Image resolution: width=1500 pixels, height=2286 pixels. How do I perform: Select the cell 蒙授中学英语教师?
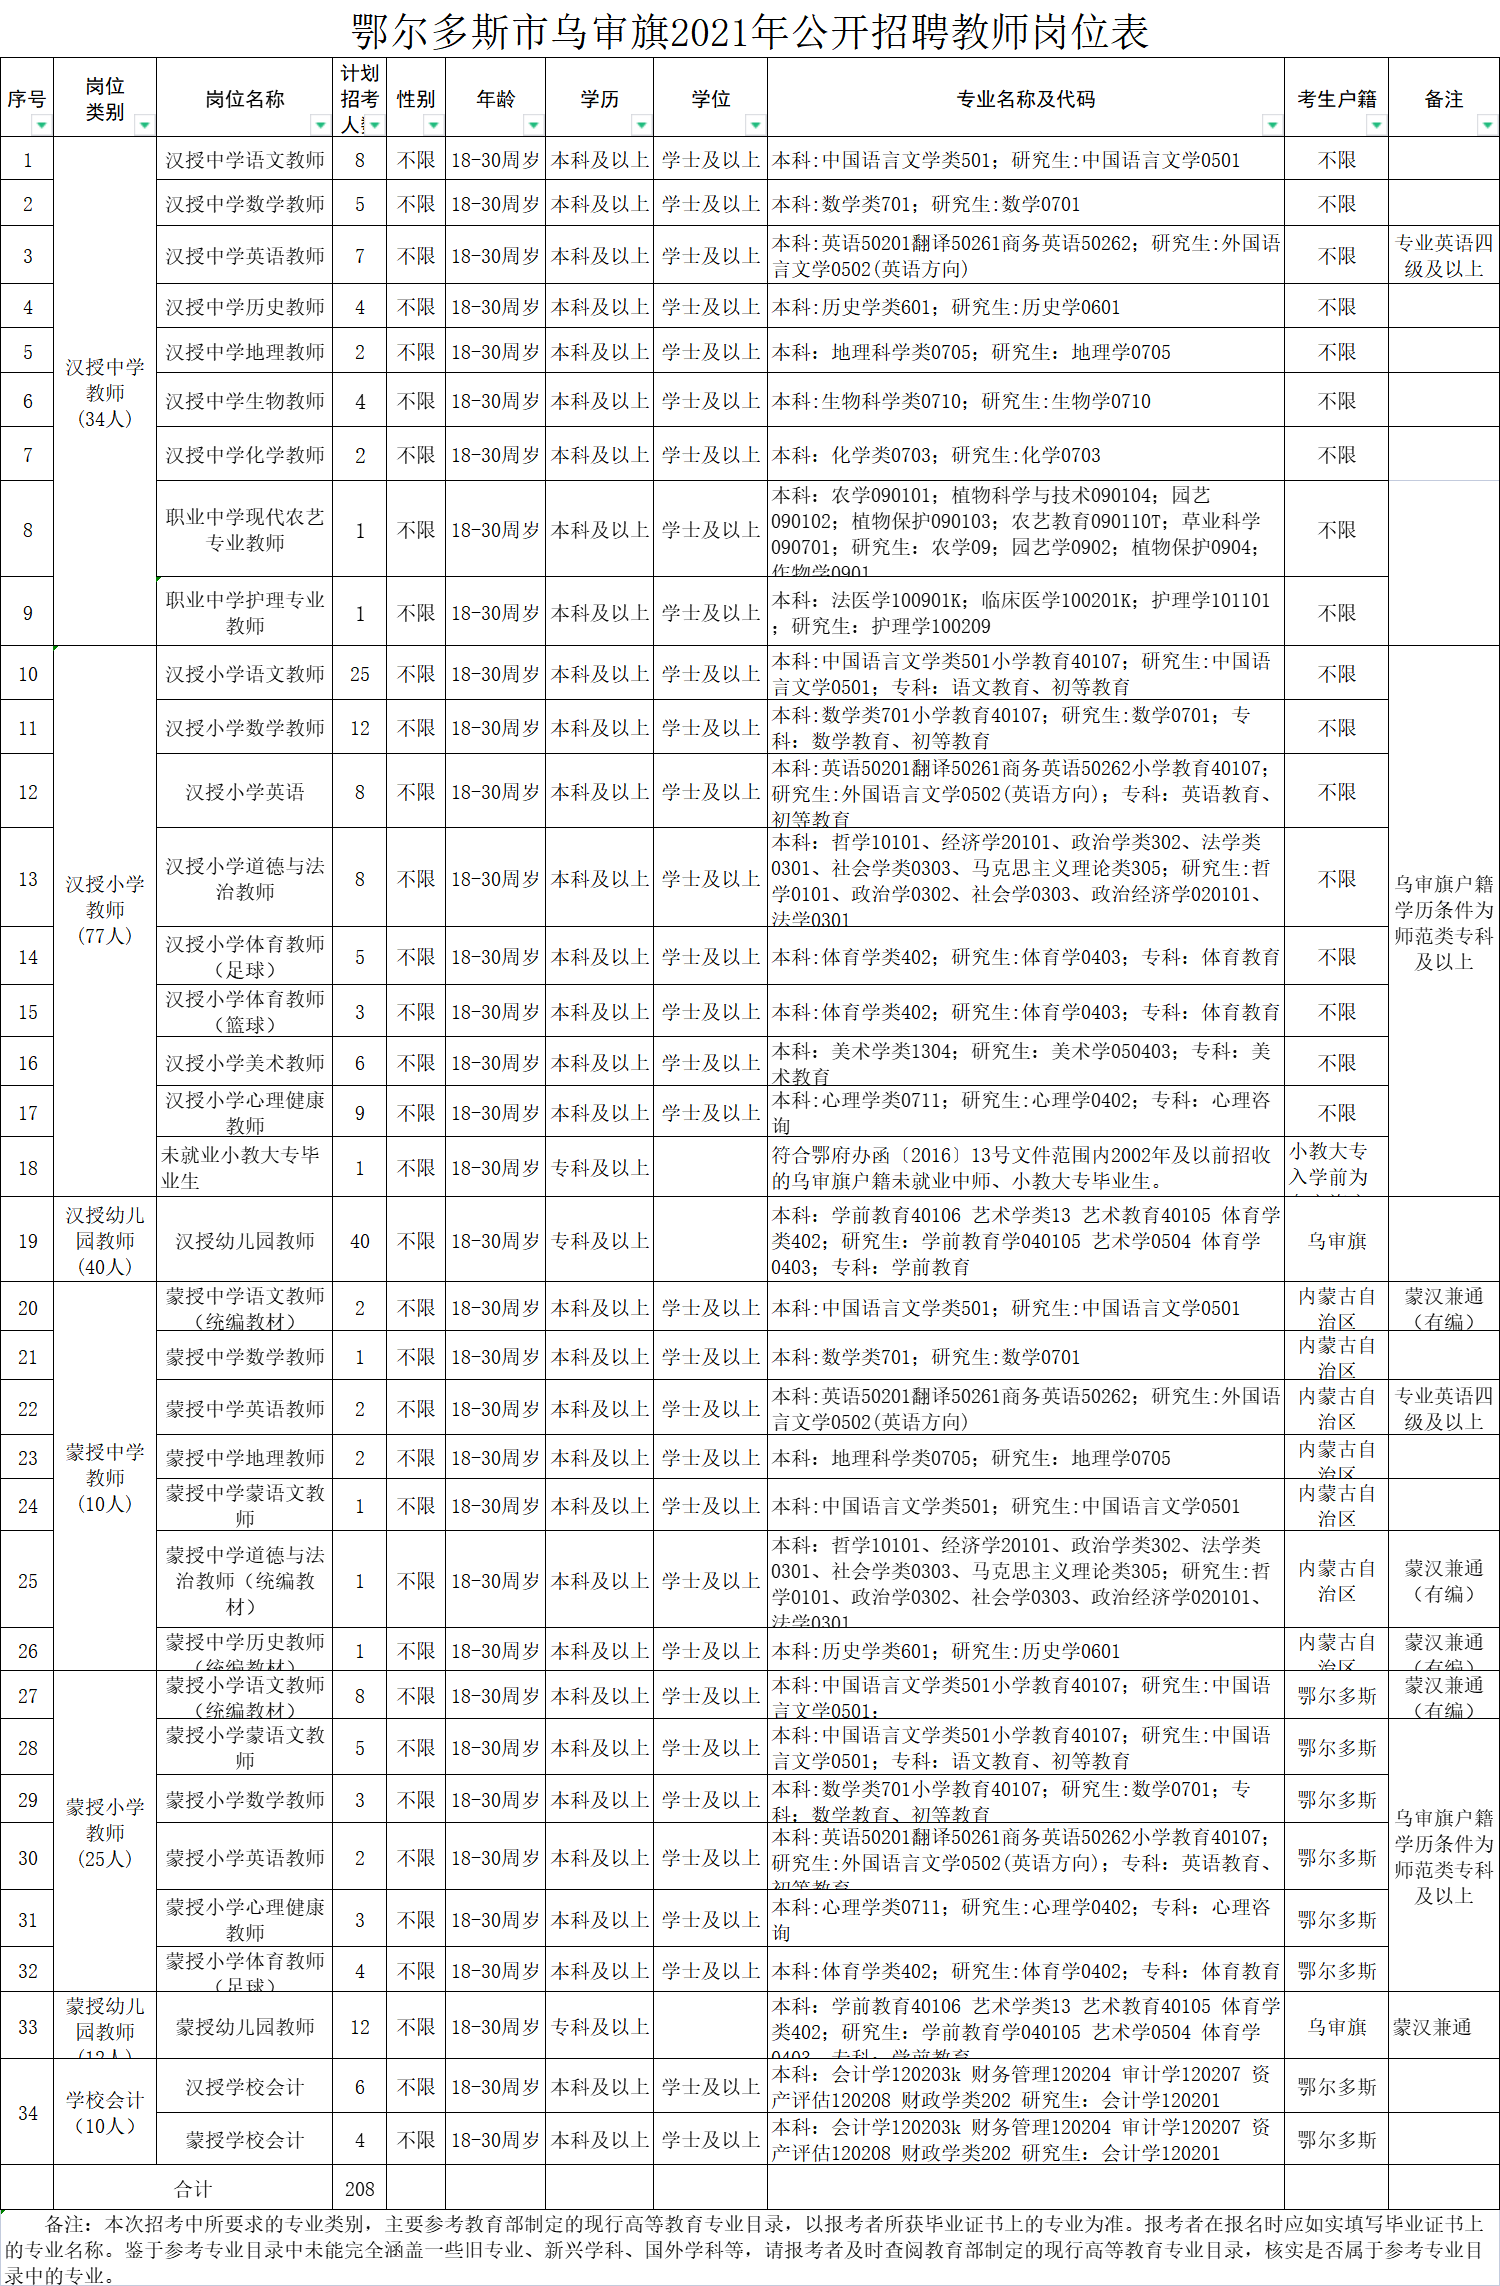click(245, 1409)
